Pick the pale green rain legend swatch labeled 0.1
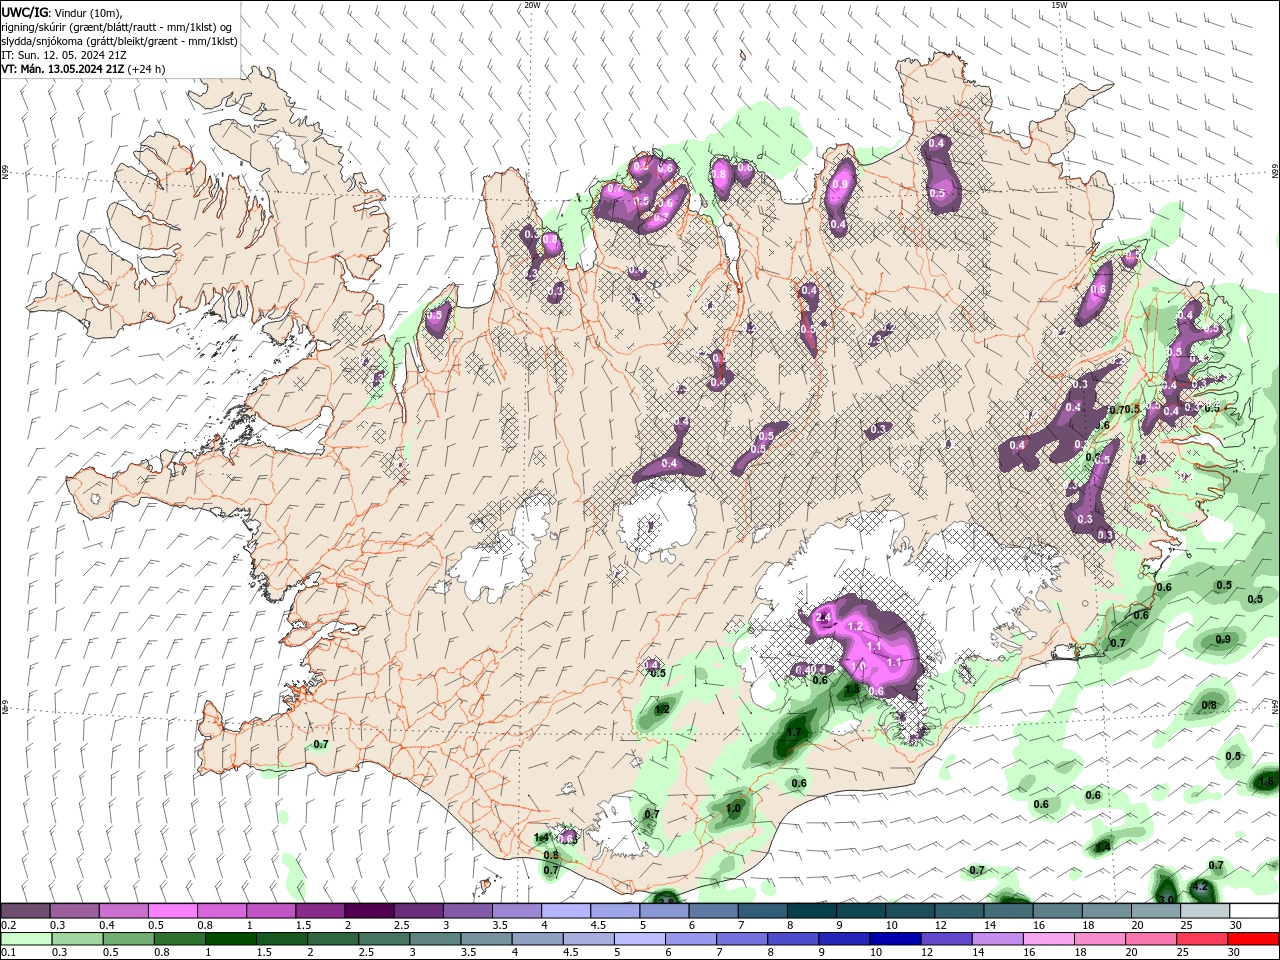 pyautogui.click(x=26, y=939)
